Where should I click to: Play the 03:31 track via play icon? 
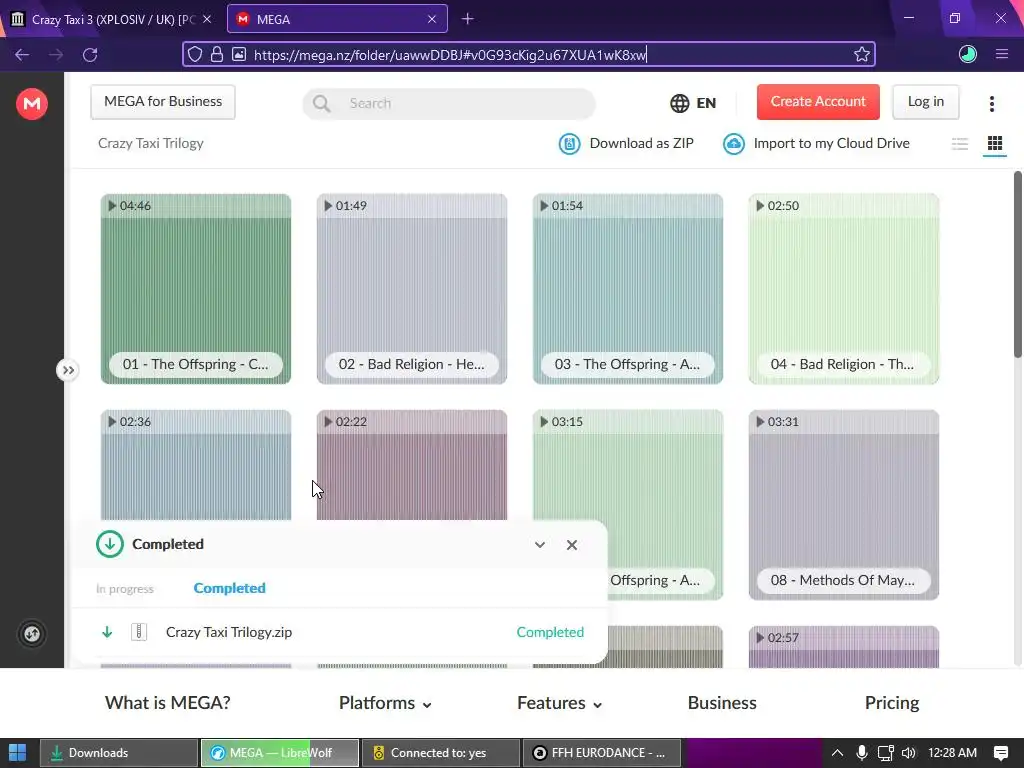(760, 422)
